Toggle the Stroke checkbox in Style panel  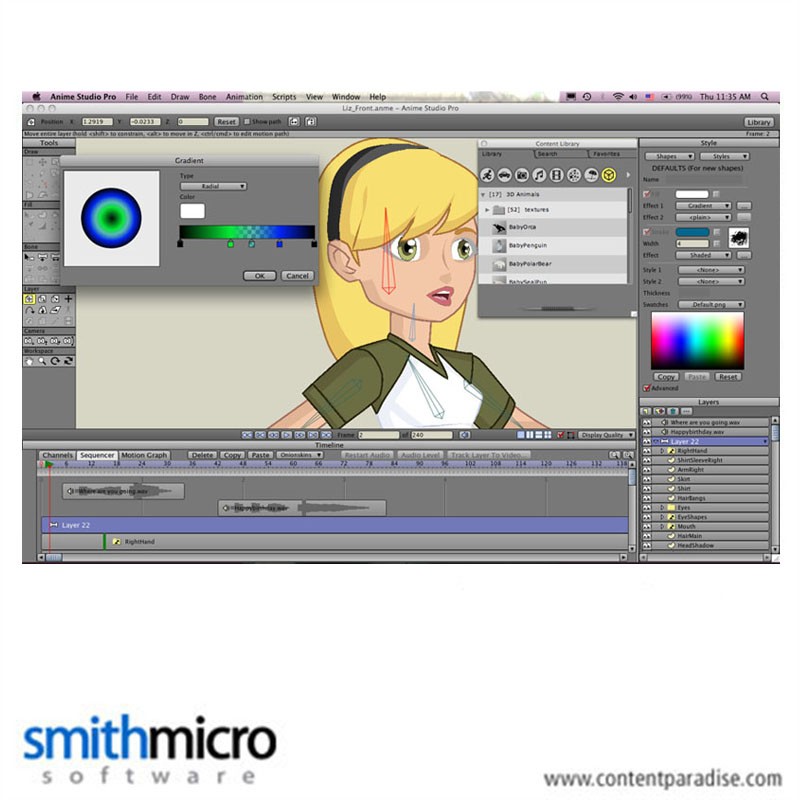647,232
